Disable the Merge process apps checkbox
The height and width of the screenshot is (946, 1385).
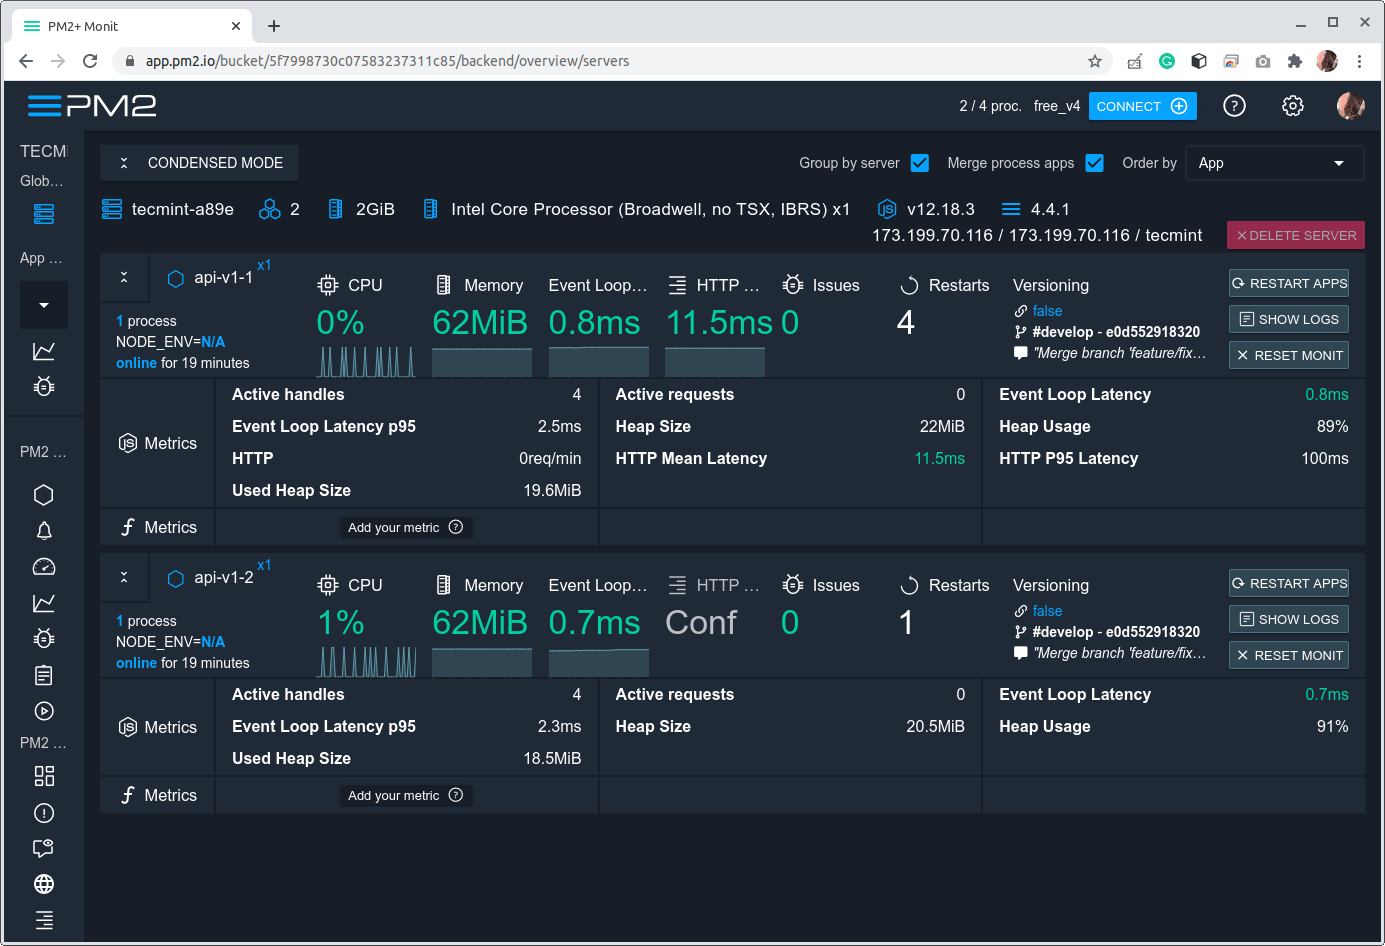[x=1094, y=162]
